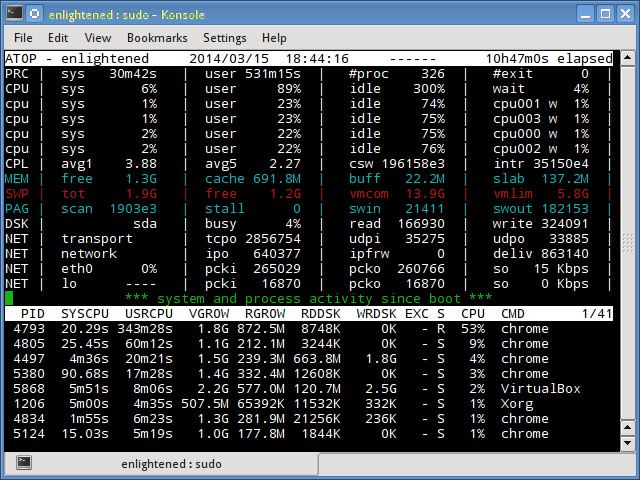Open the Edit menu
The image size is (640, 480).
[x=58, y=38]
